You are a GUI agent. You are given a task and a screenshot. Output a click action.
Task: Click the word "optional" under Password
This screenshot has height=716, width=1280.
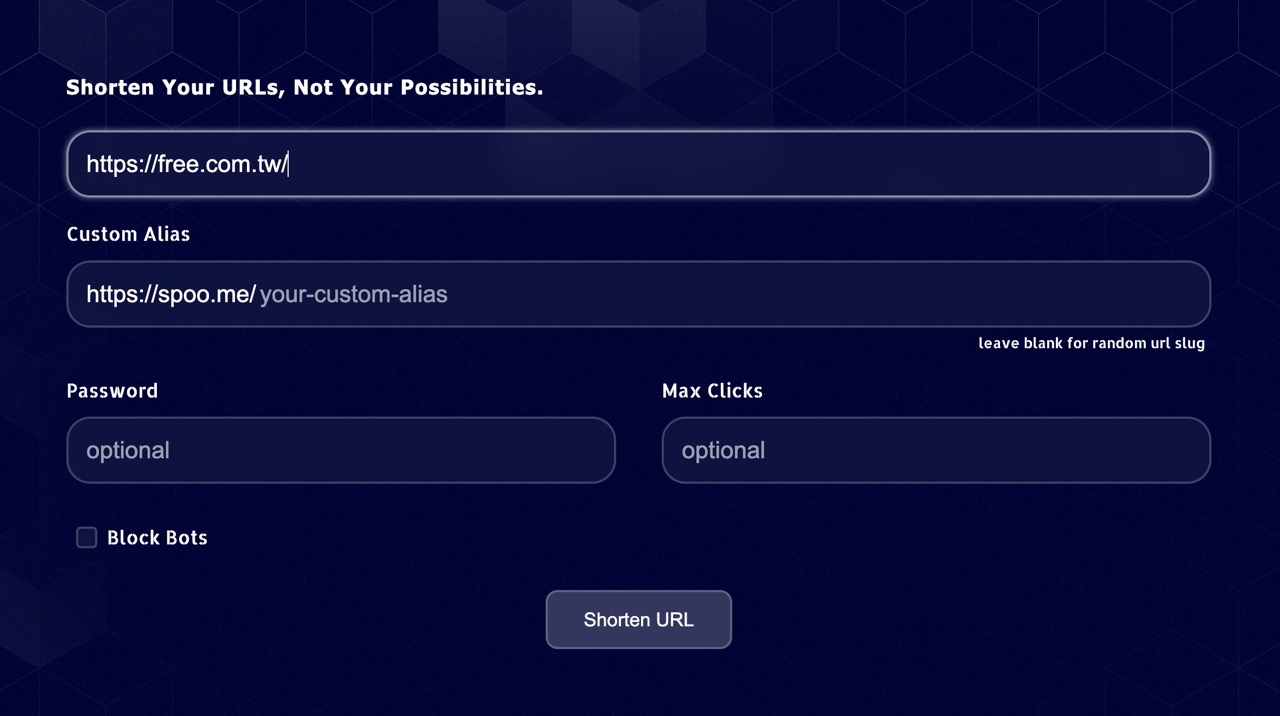click(127, 450)
